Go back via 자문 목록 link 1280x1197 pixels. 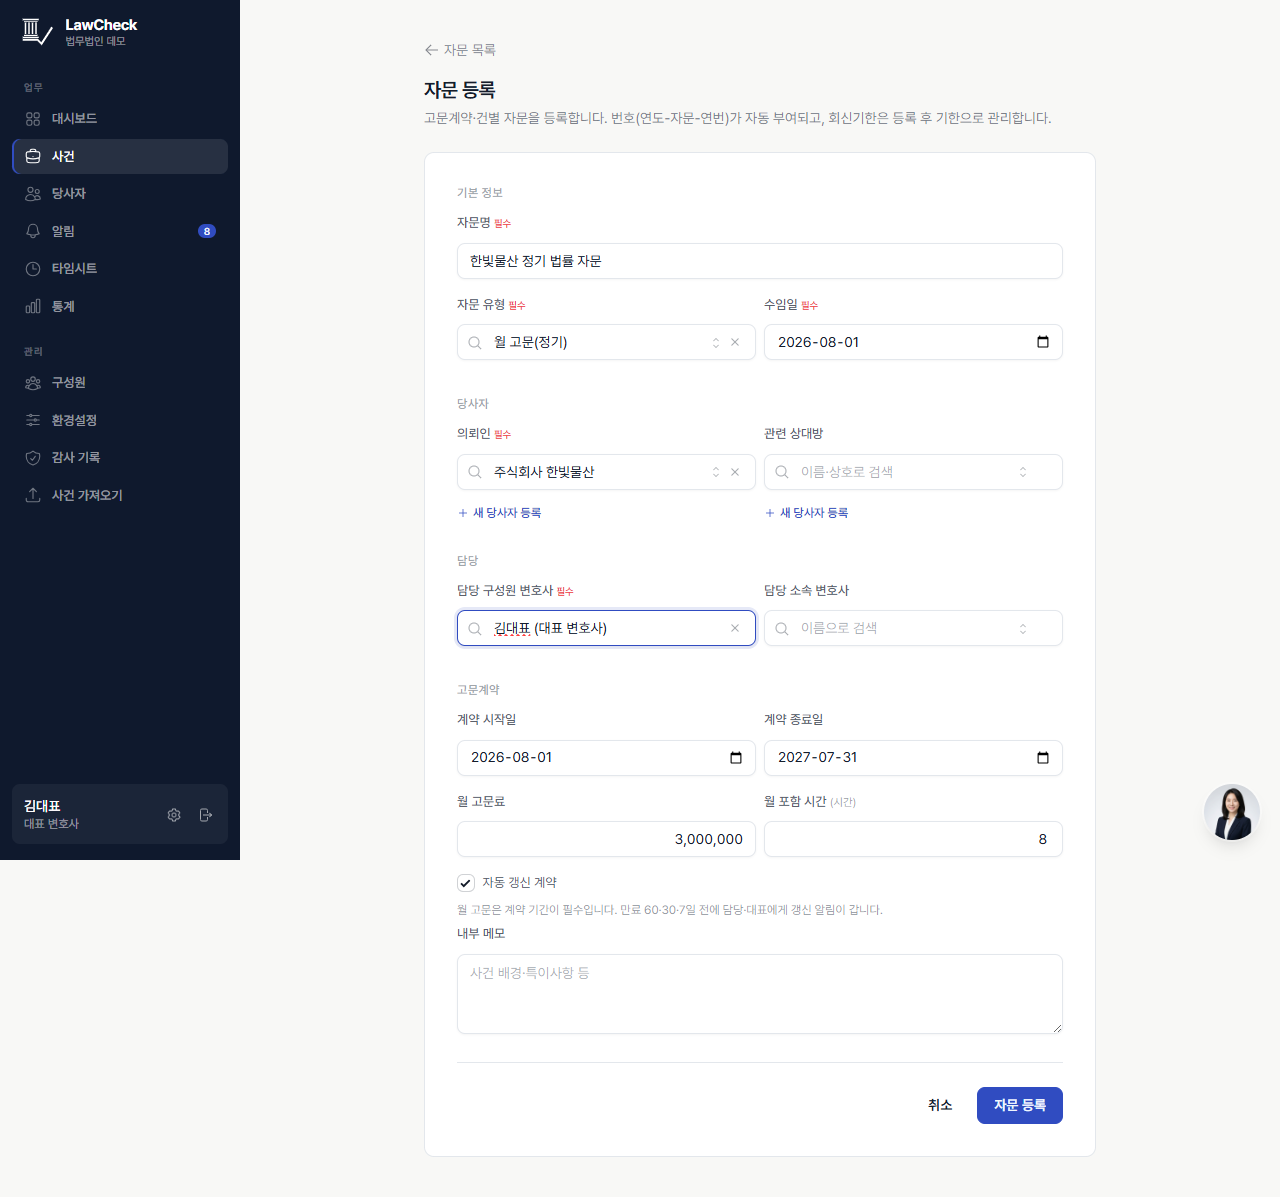point(460,50)
